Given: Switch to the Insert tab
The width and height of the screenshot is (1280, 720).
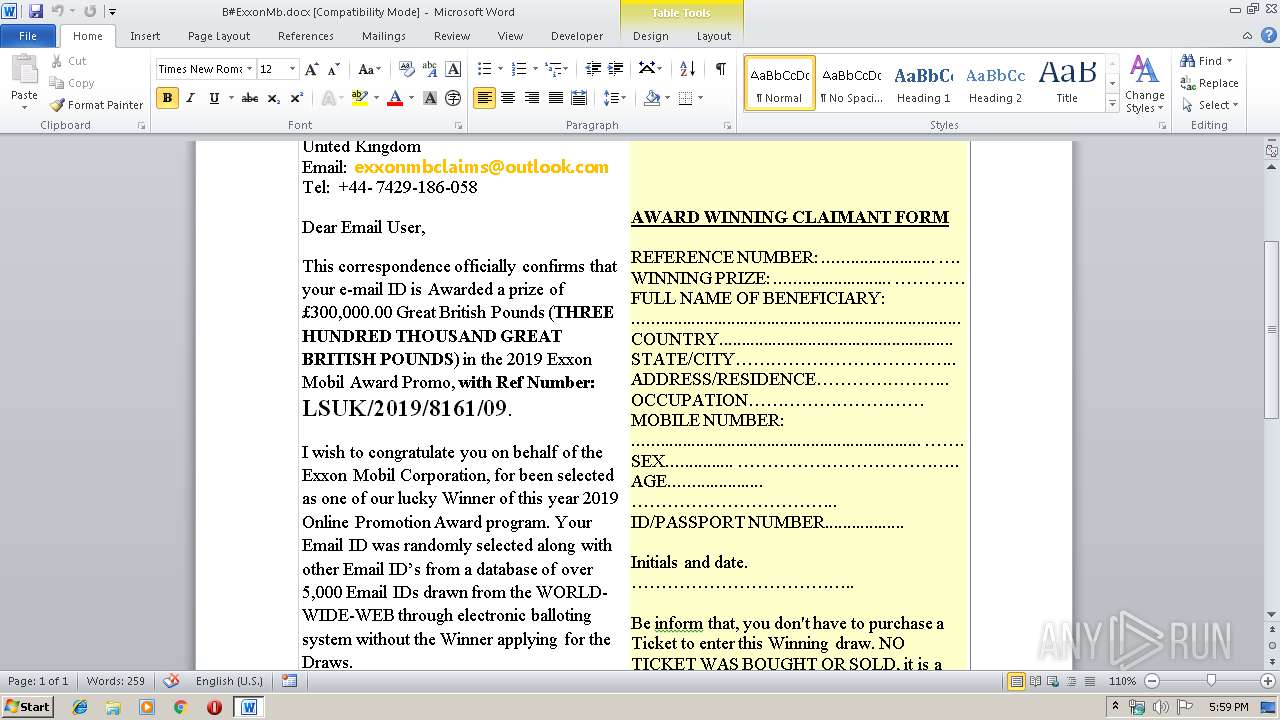Looking at the screenshot, I should coord(145,36).
